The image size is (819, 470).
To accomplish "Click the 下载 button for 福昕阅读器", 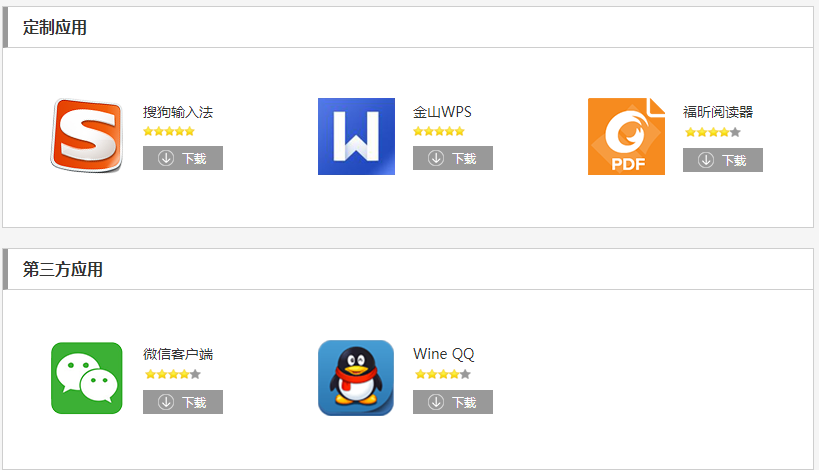I will tap(723, 160).
